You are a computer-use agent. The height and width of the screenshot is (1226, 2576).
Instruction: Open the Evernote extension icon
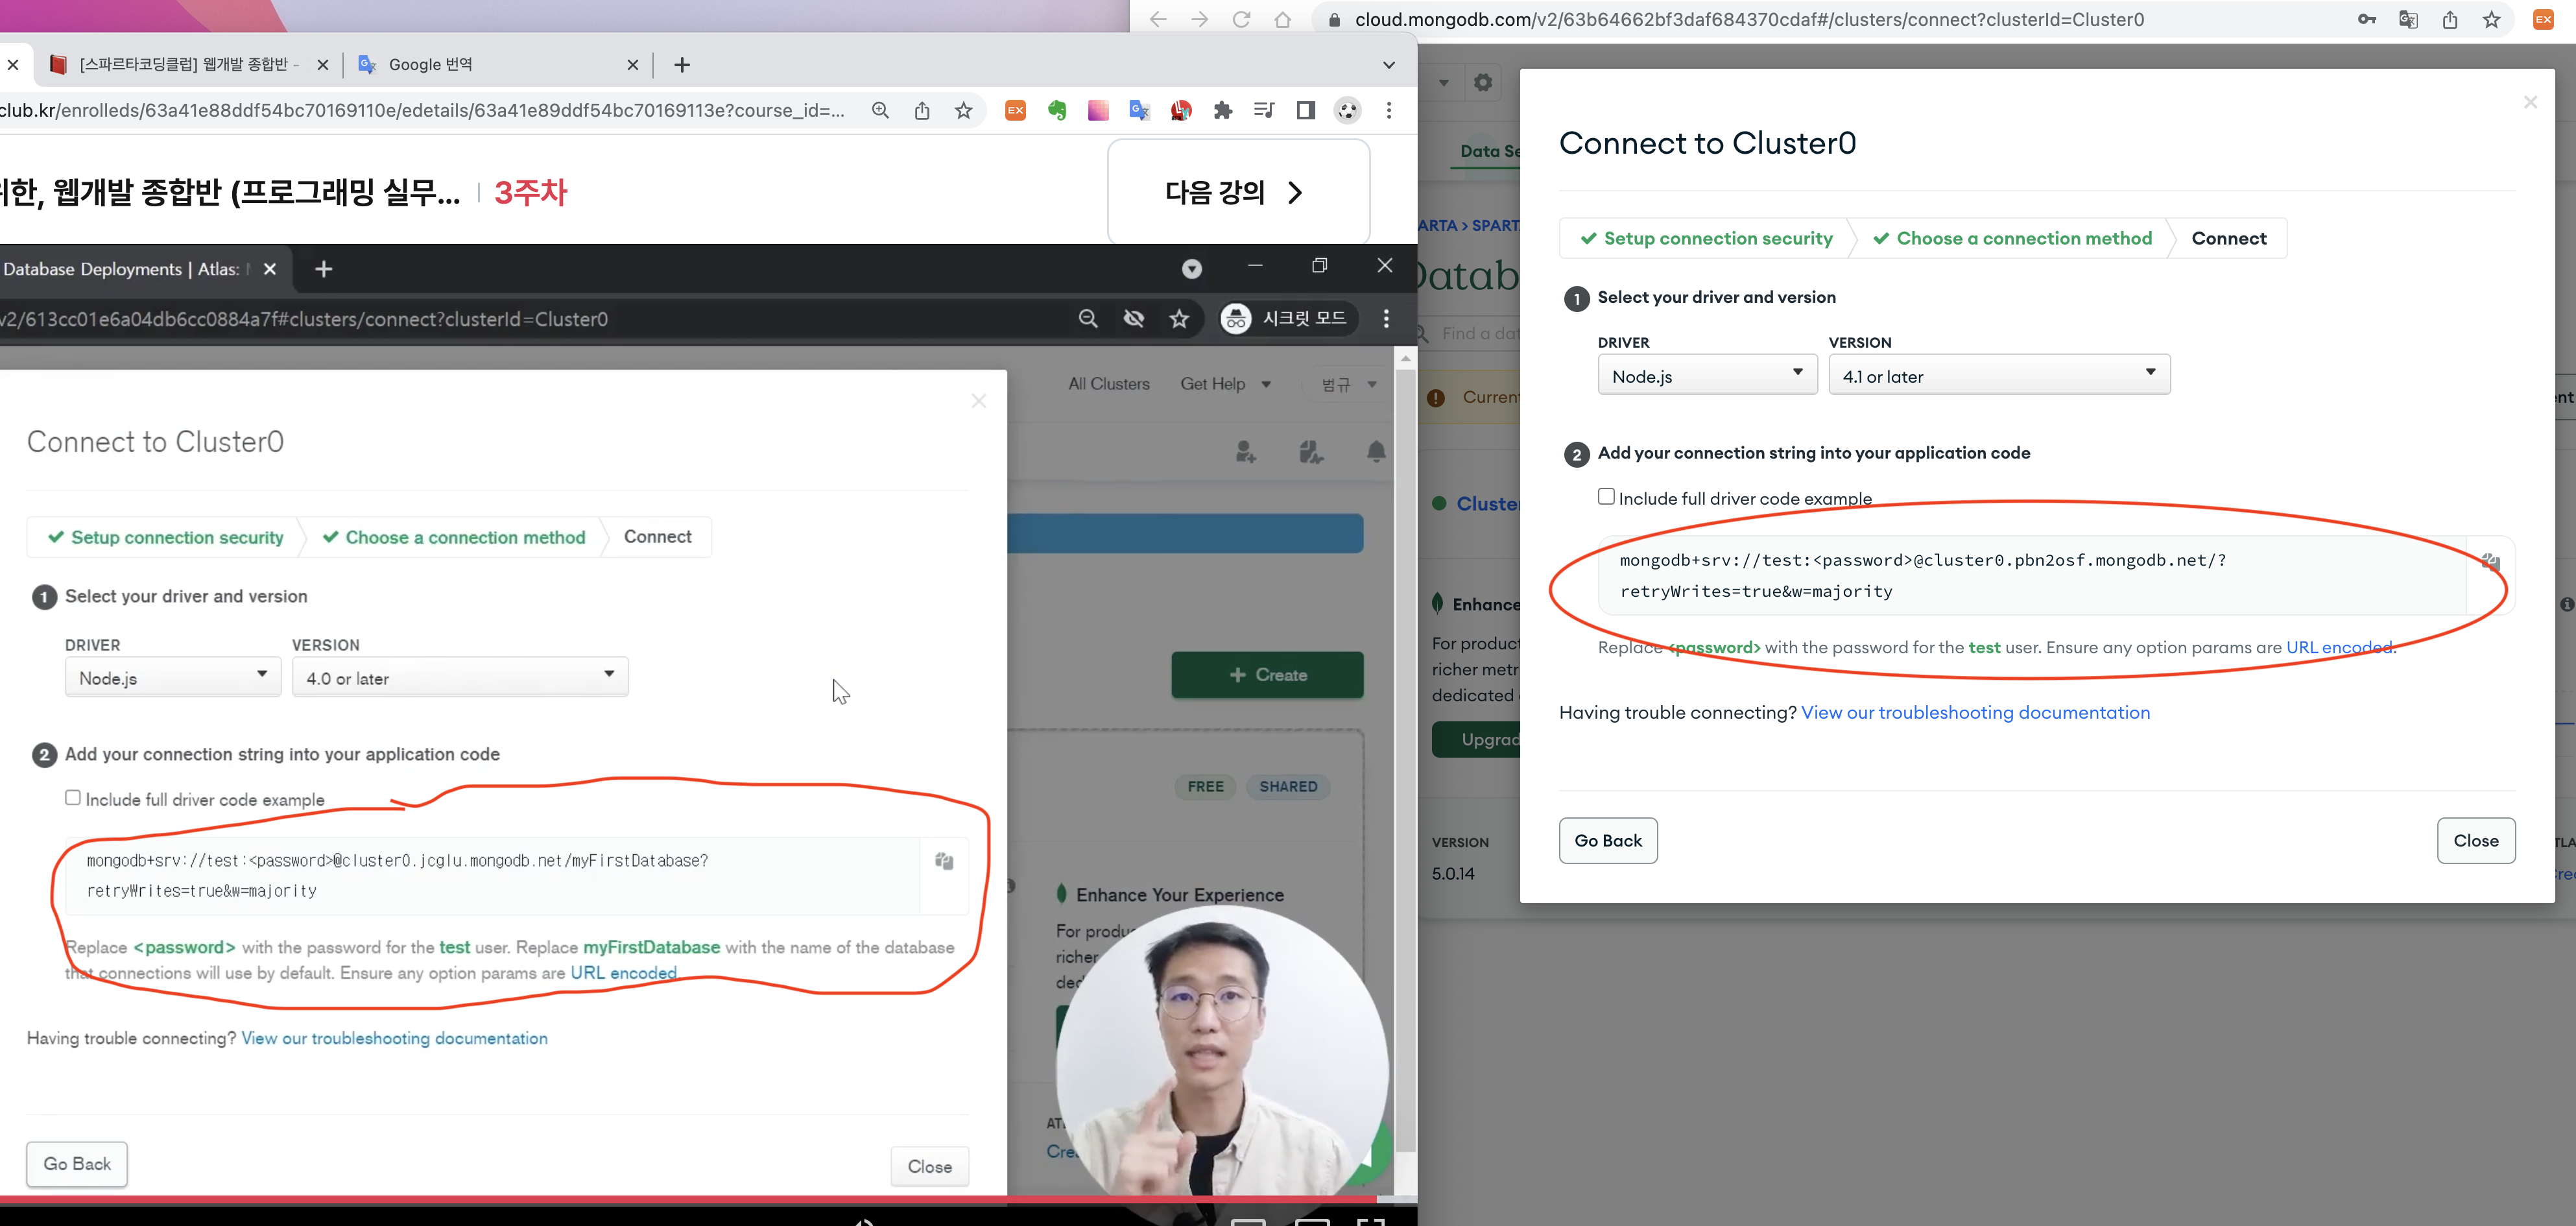[1057, 110]
